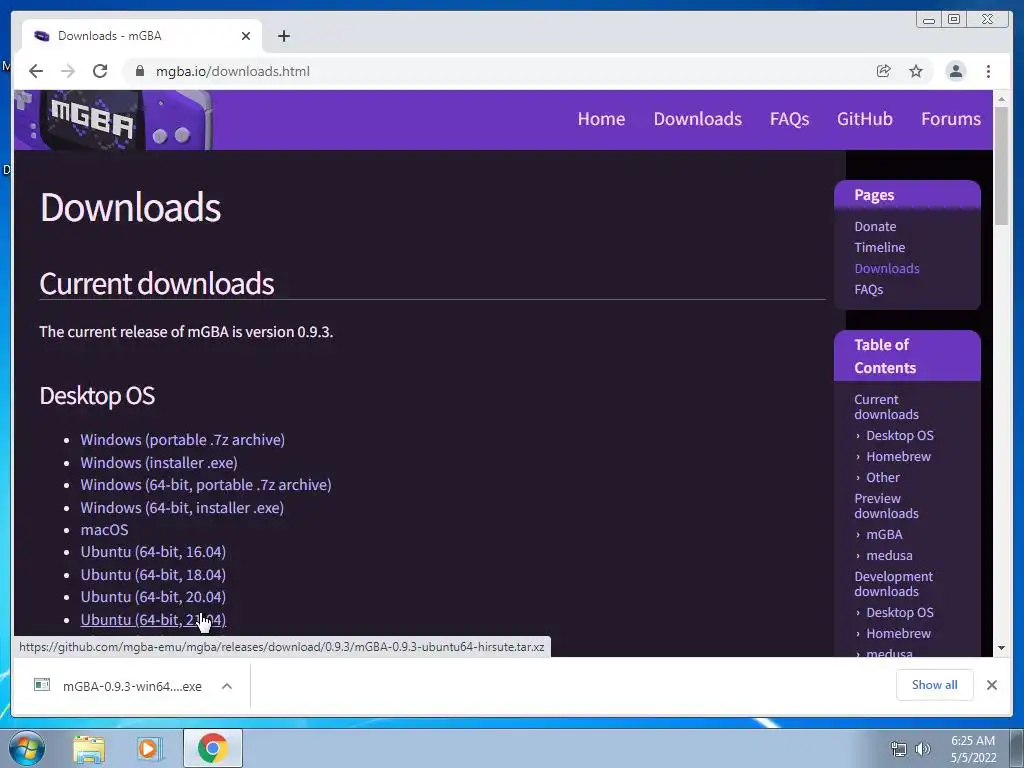The width and height of the screenshot is (1024, 768).
Task: Click the macOS download link
Action: pyautogui.click(x=104, y=530)
